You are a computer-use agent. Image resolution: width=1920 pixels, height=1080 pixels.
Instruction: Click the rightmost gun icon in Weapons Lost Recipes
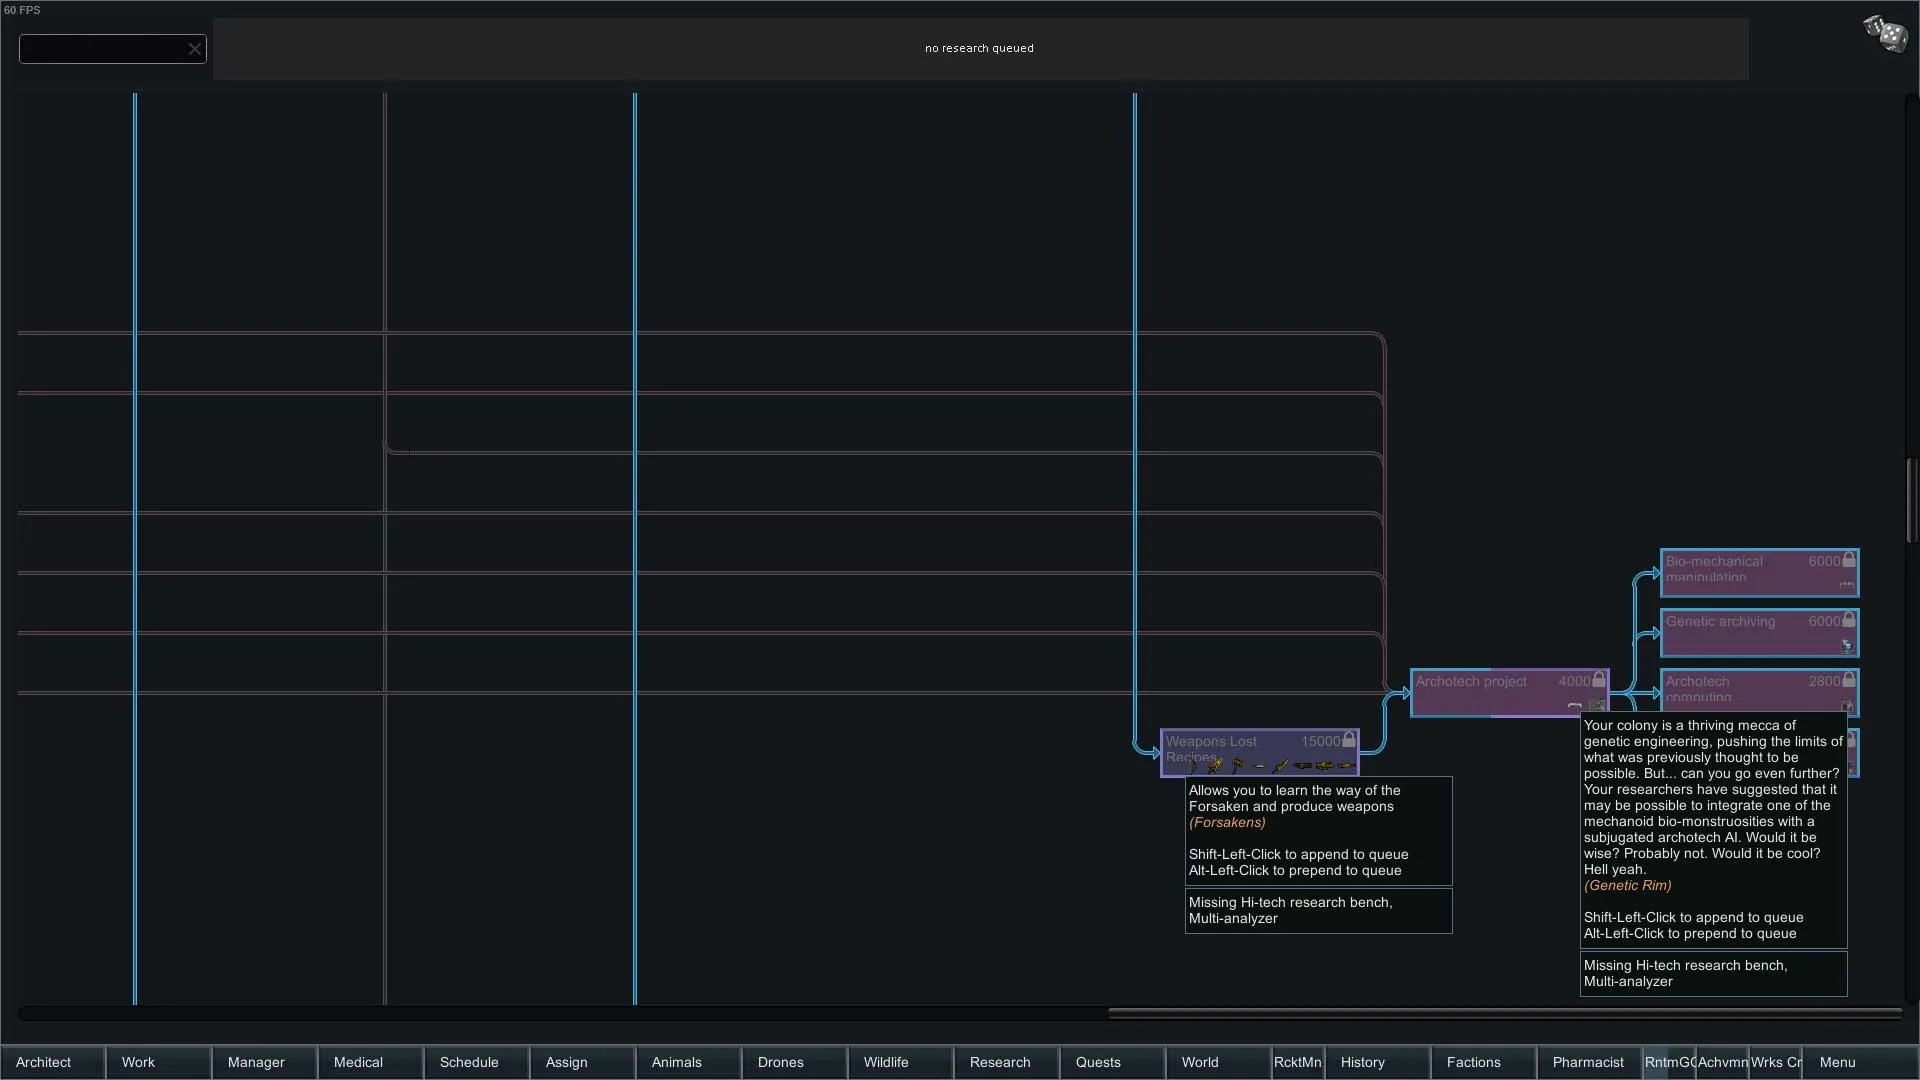(1346, 766)
